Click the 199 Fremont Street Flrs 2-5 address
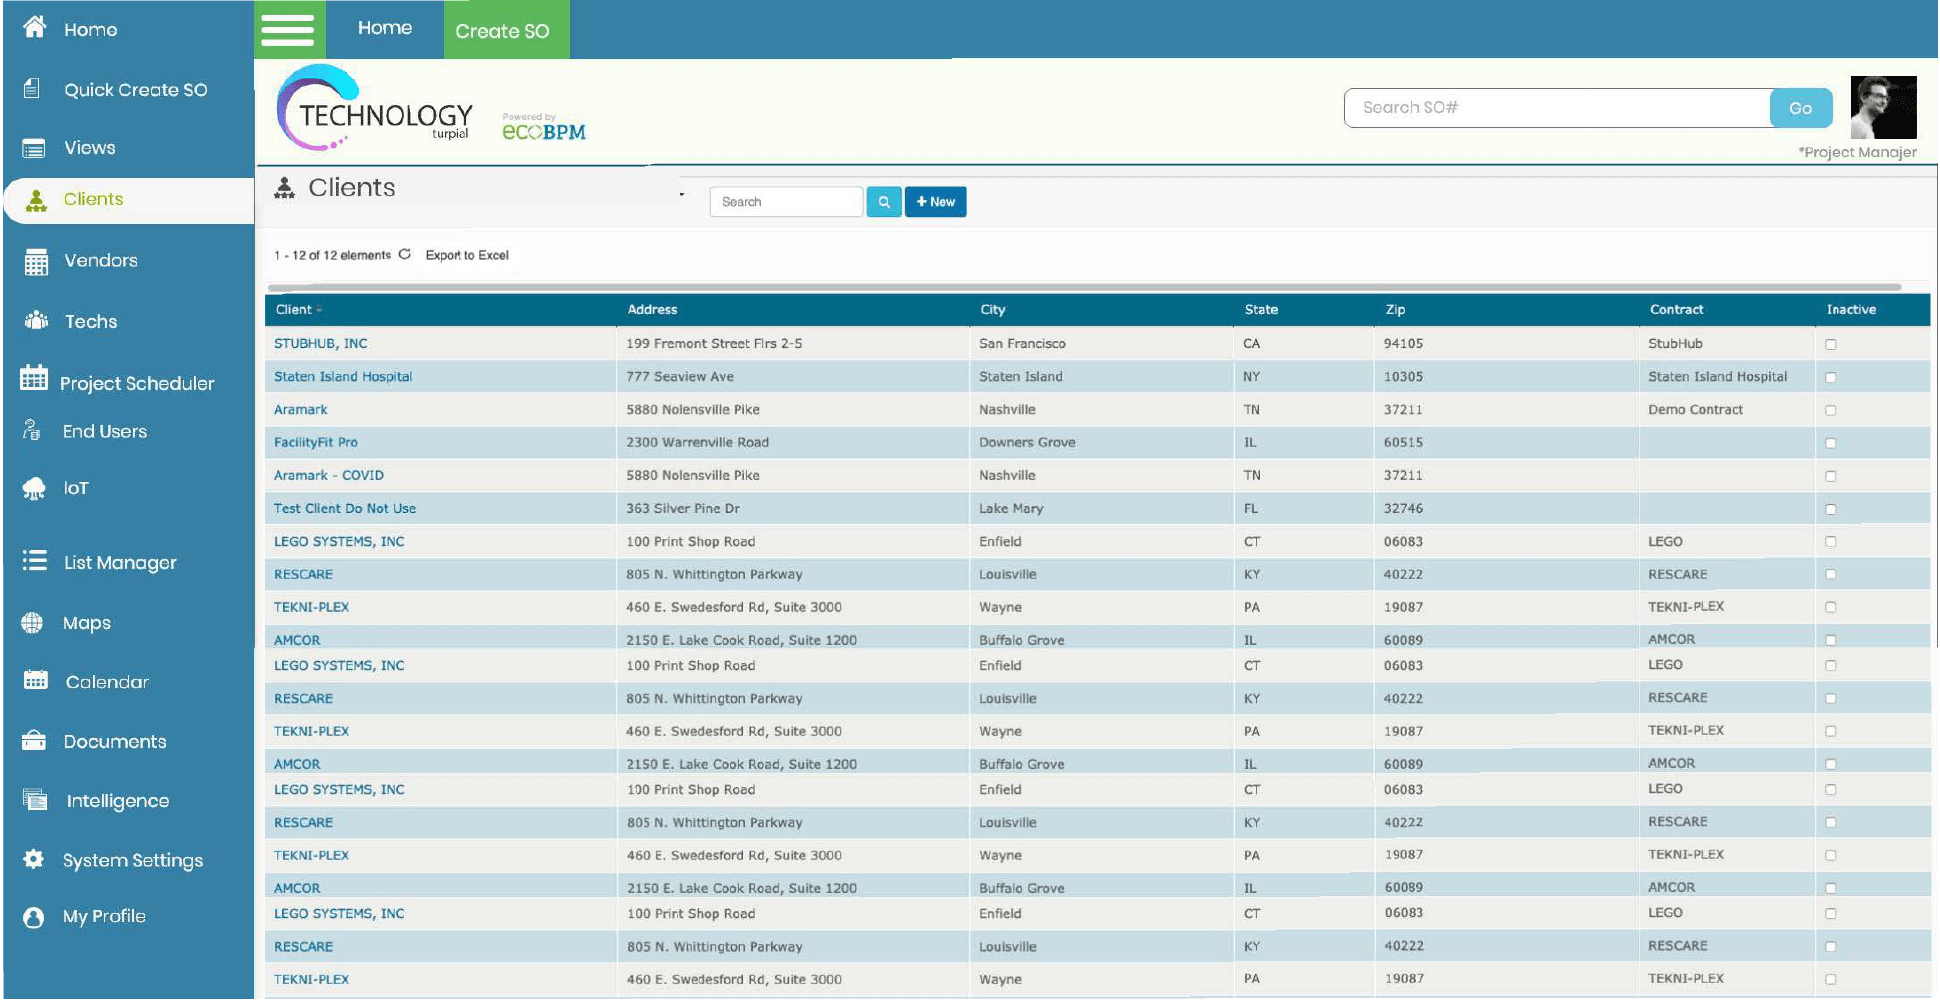This screenshot has width=1940, height=1003. [714, 344]
